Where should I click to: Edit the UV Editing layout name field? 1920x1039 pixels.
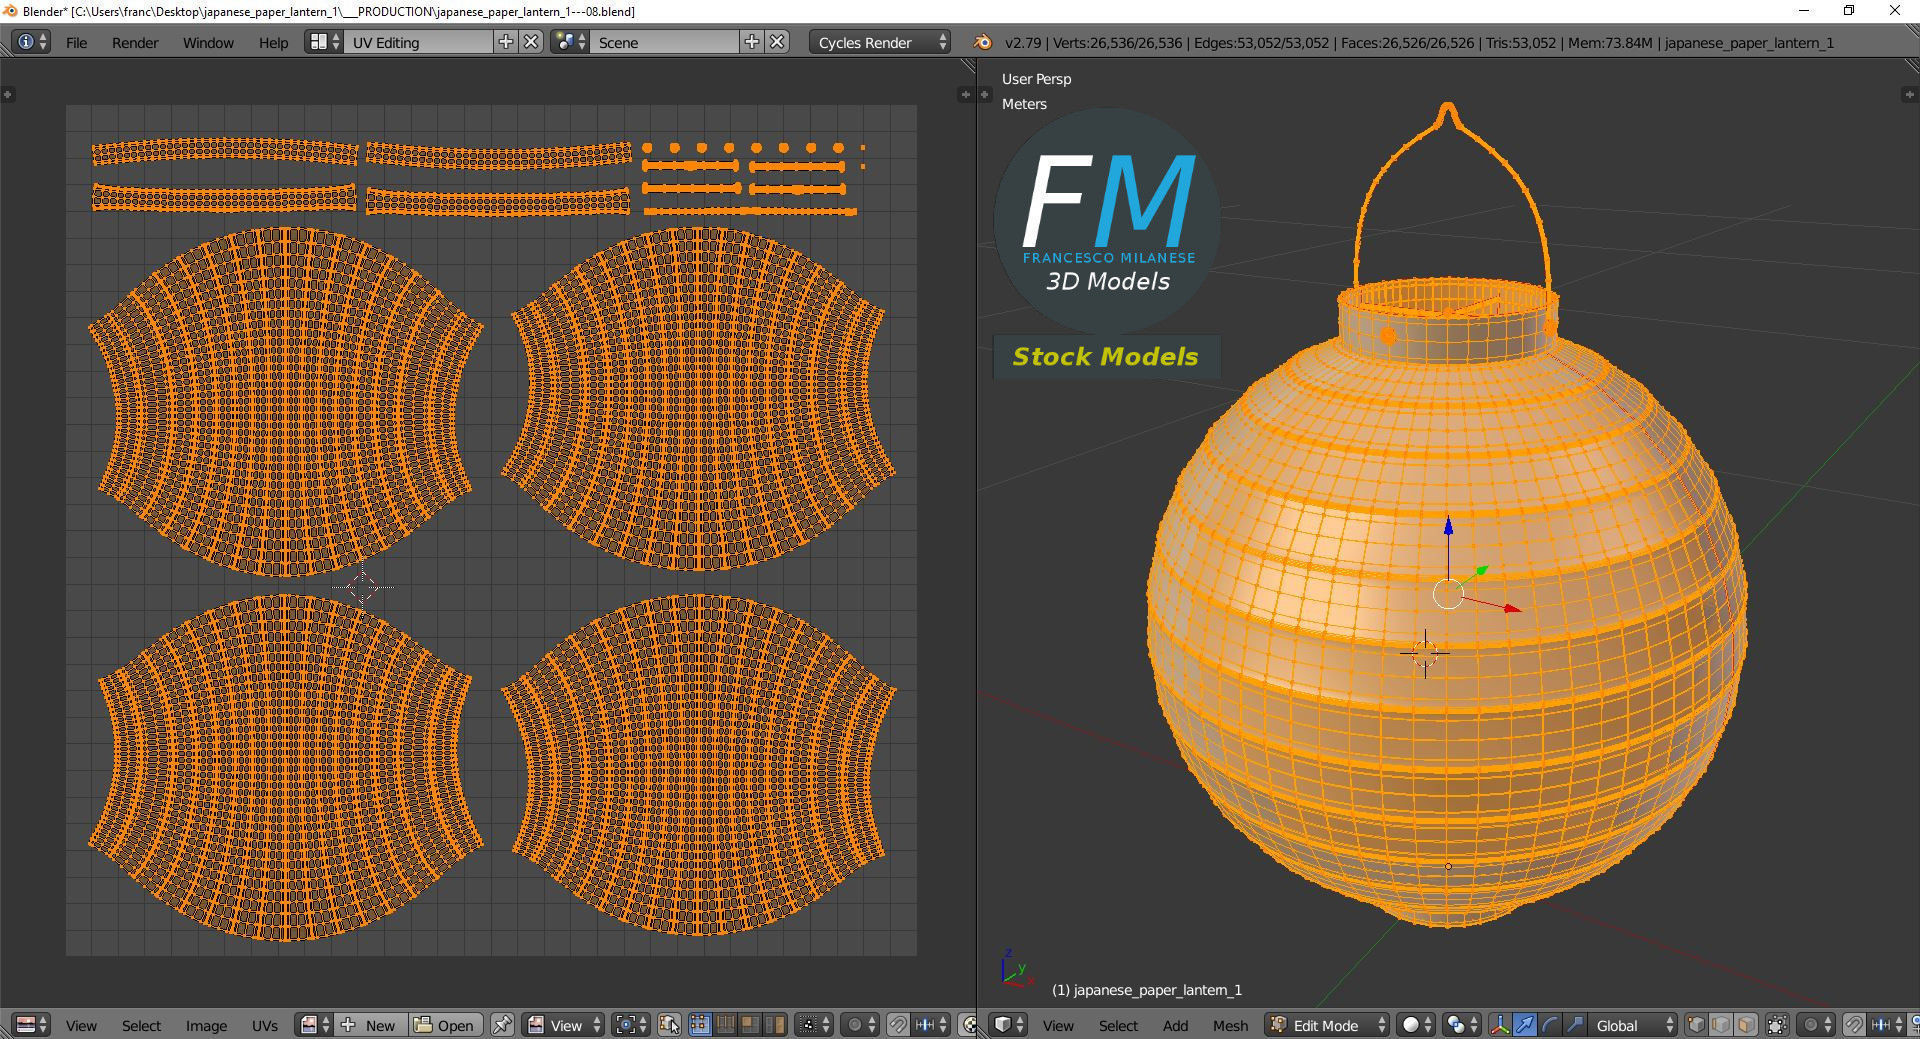[418, 42]
